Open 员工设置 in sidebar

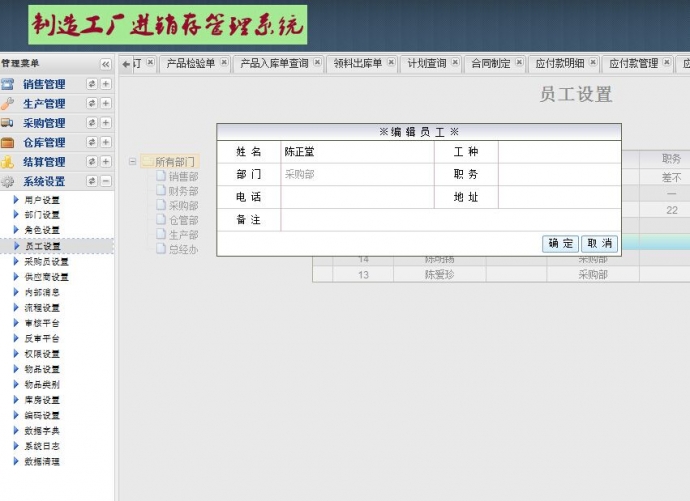click(x=43, y=246)
